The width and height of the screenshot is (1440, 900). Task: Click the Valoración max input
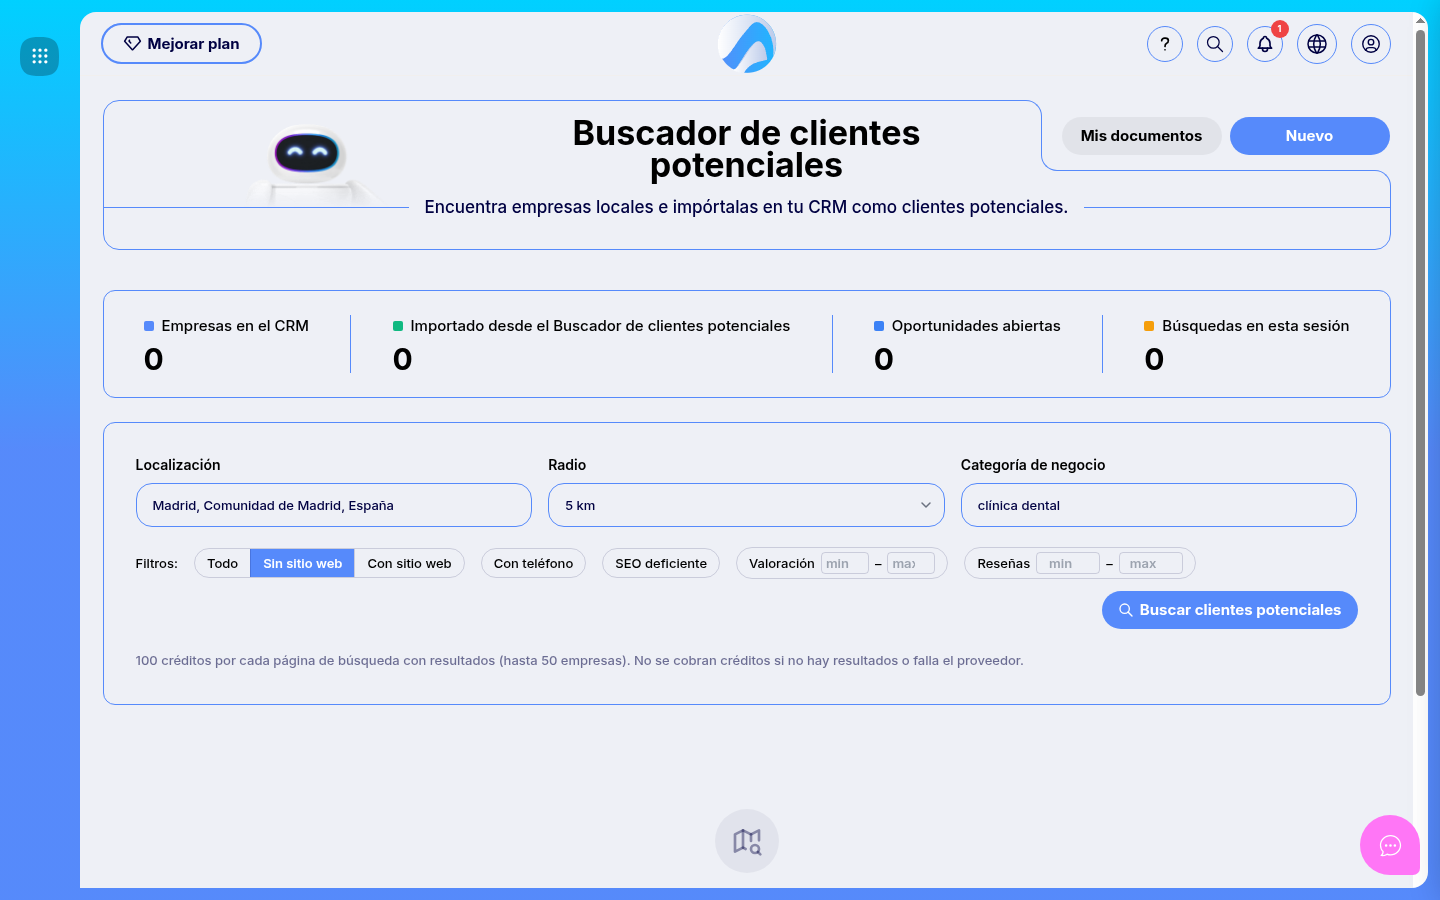910,563
